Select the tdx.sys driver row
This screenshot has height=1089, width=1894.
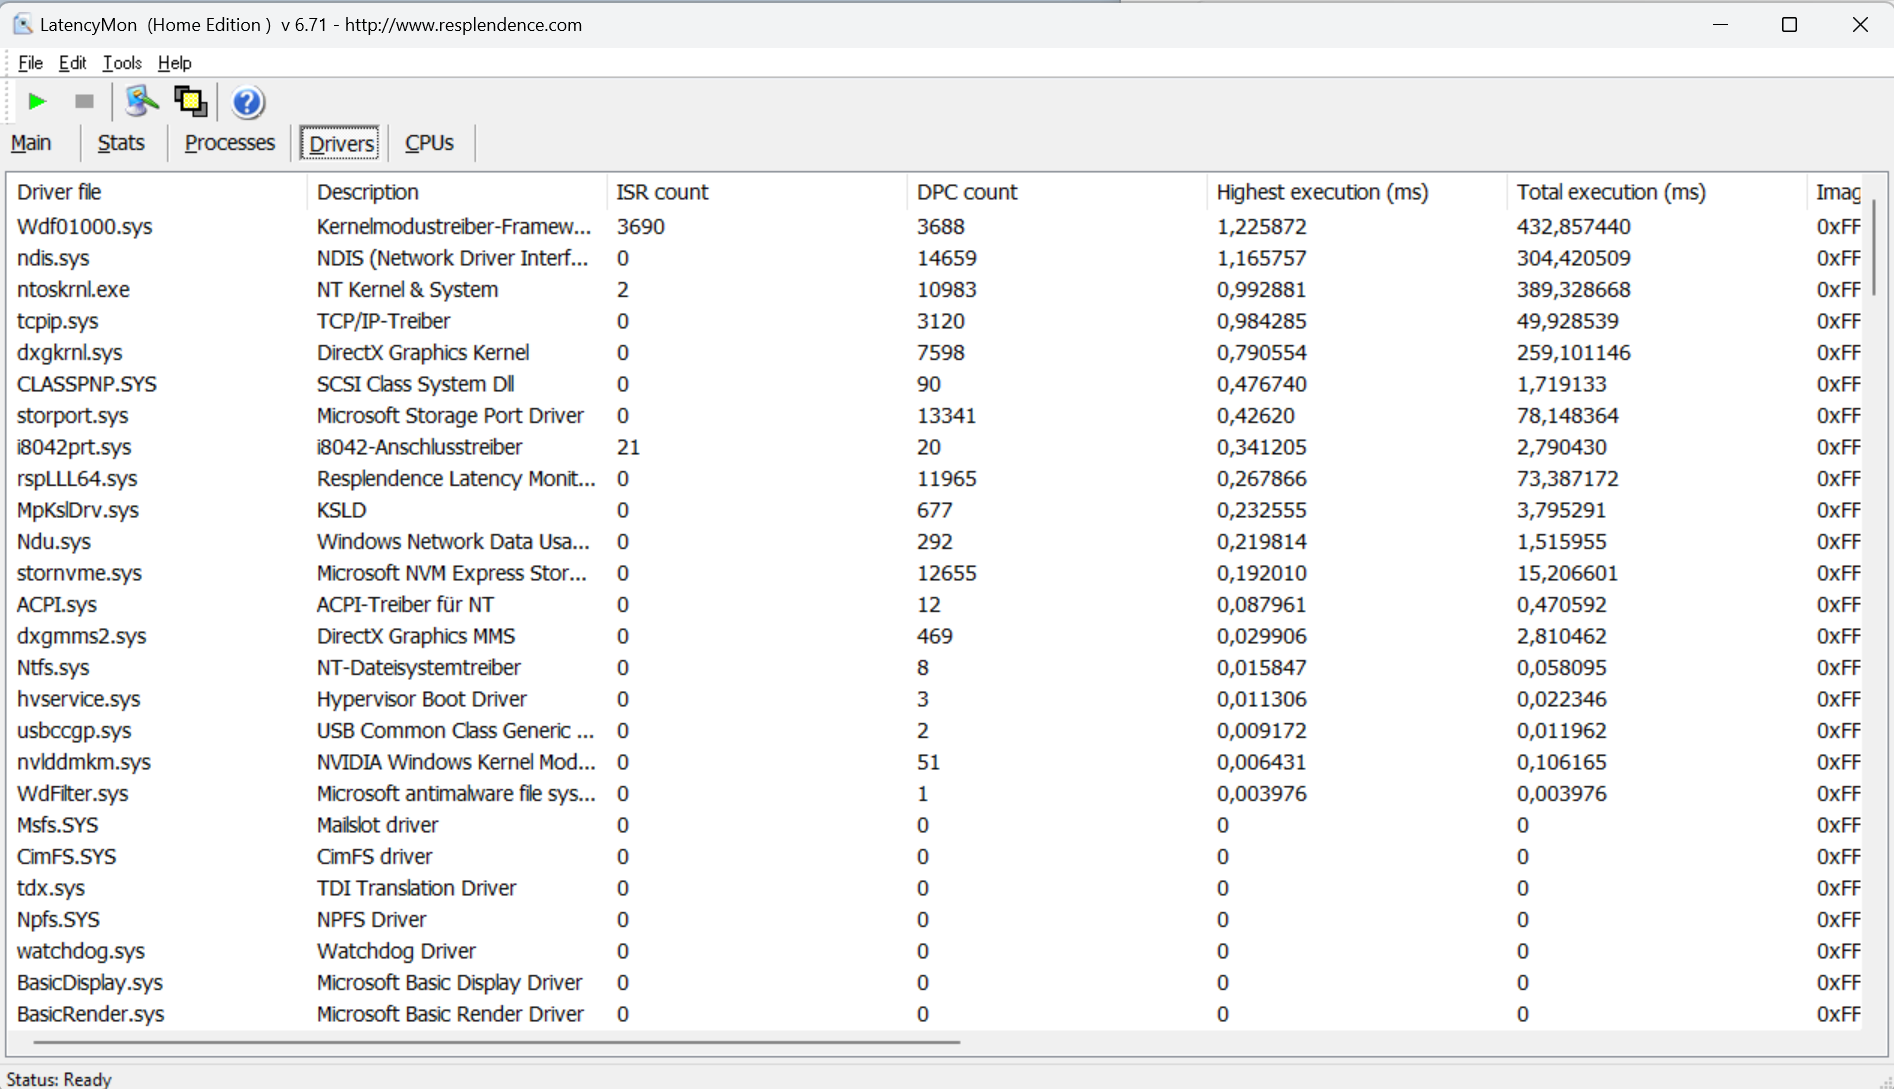pyautogui.click(x=936, y=888)
